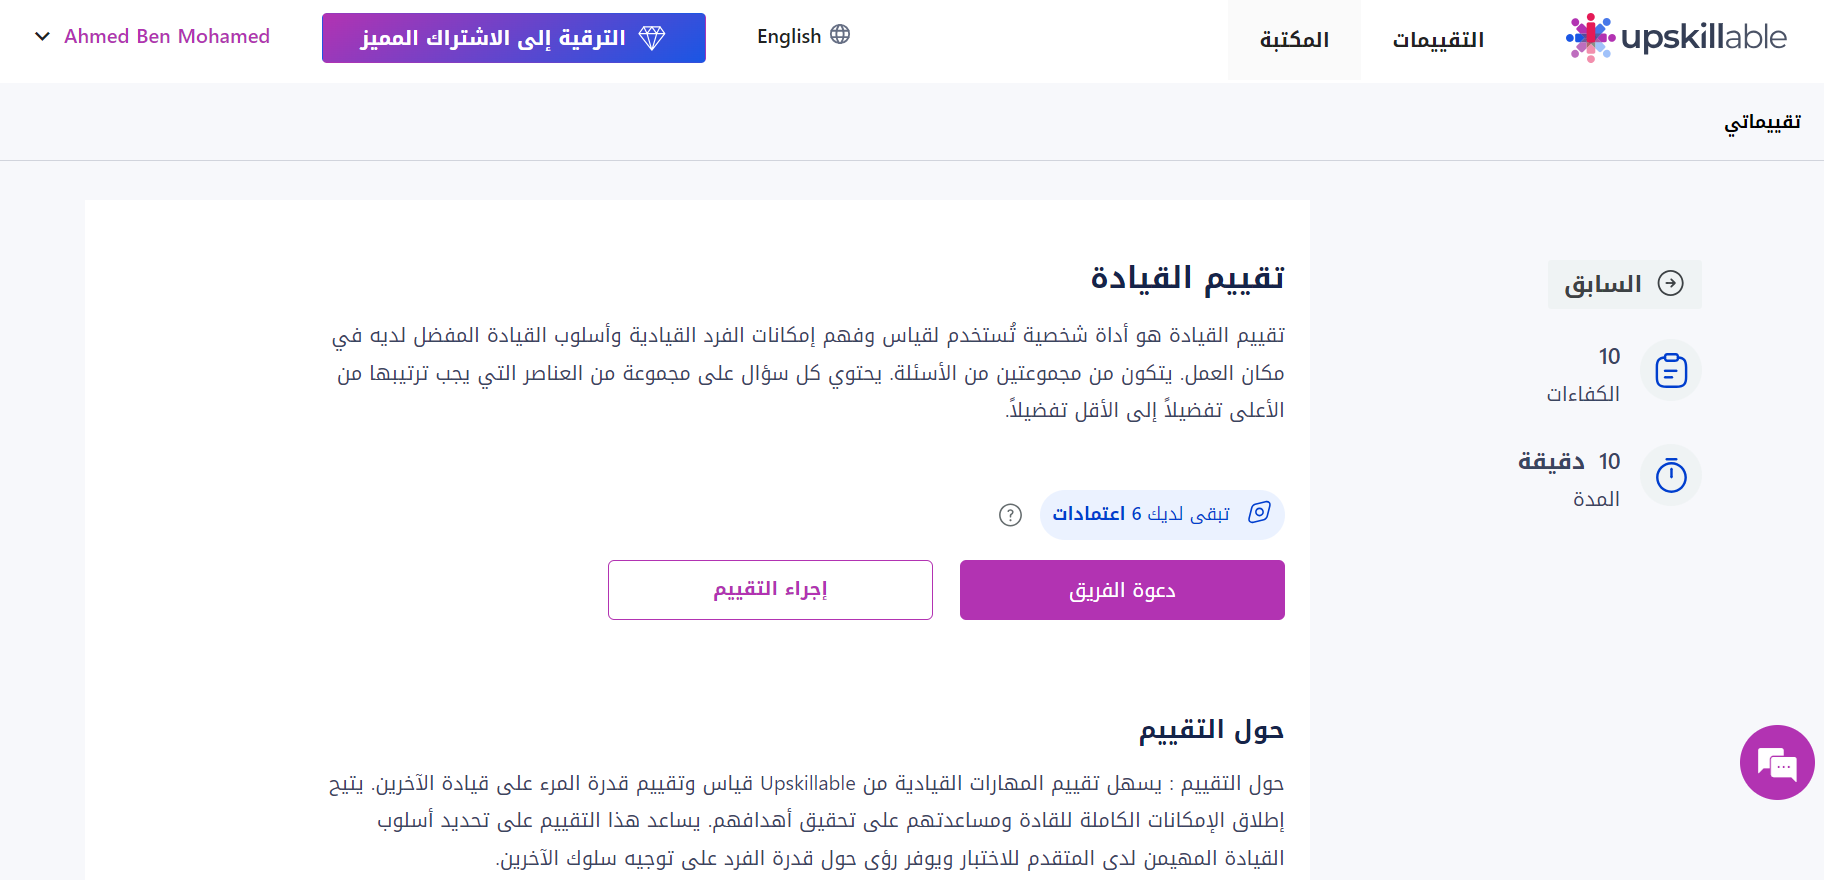The height and width of the screenshot is (880, 1824).
Task: Click the remaining 6 credits badge
Action: [x=1162, y=514]
